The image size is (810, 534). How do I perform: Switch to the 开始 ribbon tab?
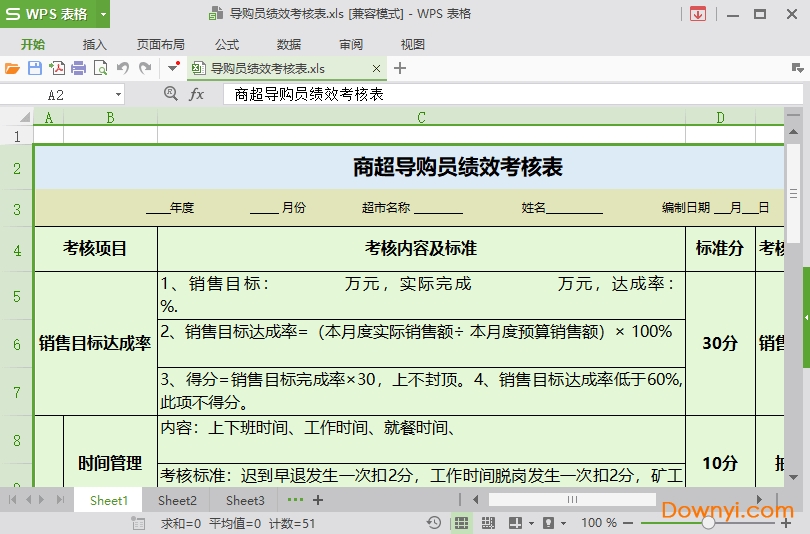click(33, 44)
